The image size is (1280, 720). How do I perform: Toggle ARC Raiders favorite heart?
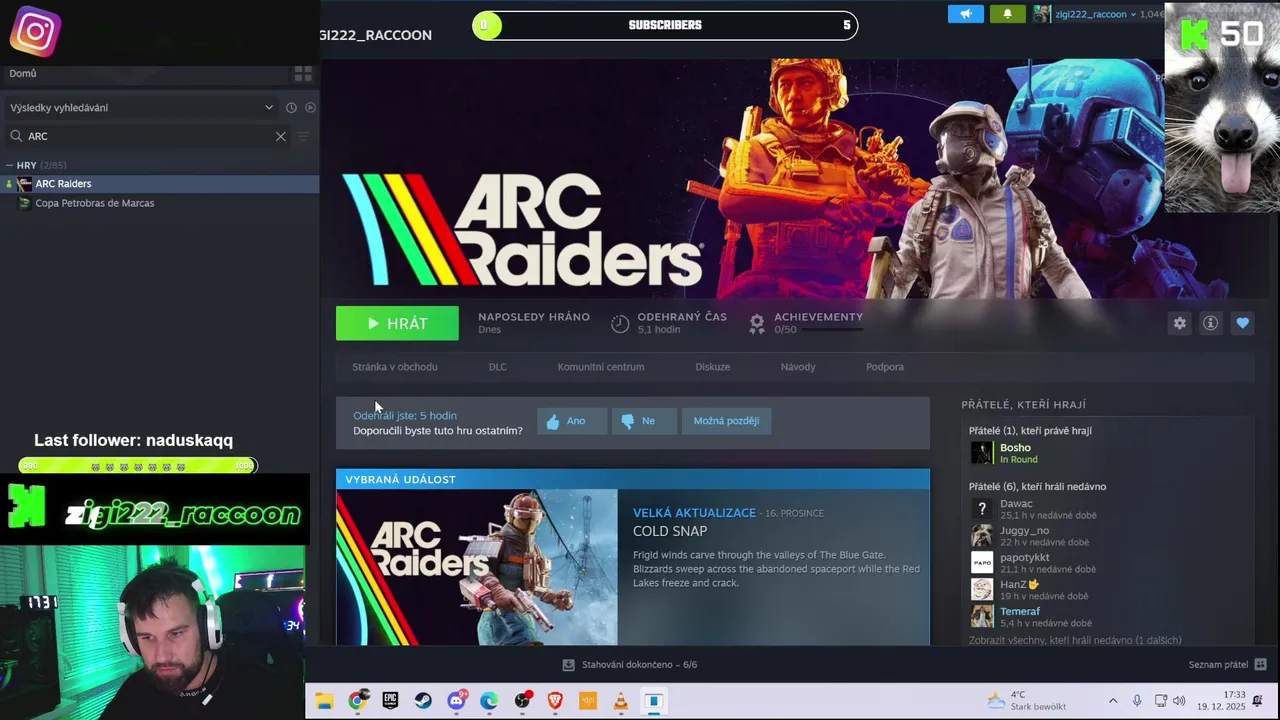coord(1242,323)
